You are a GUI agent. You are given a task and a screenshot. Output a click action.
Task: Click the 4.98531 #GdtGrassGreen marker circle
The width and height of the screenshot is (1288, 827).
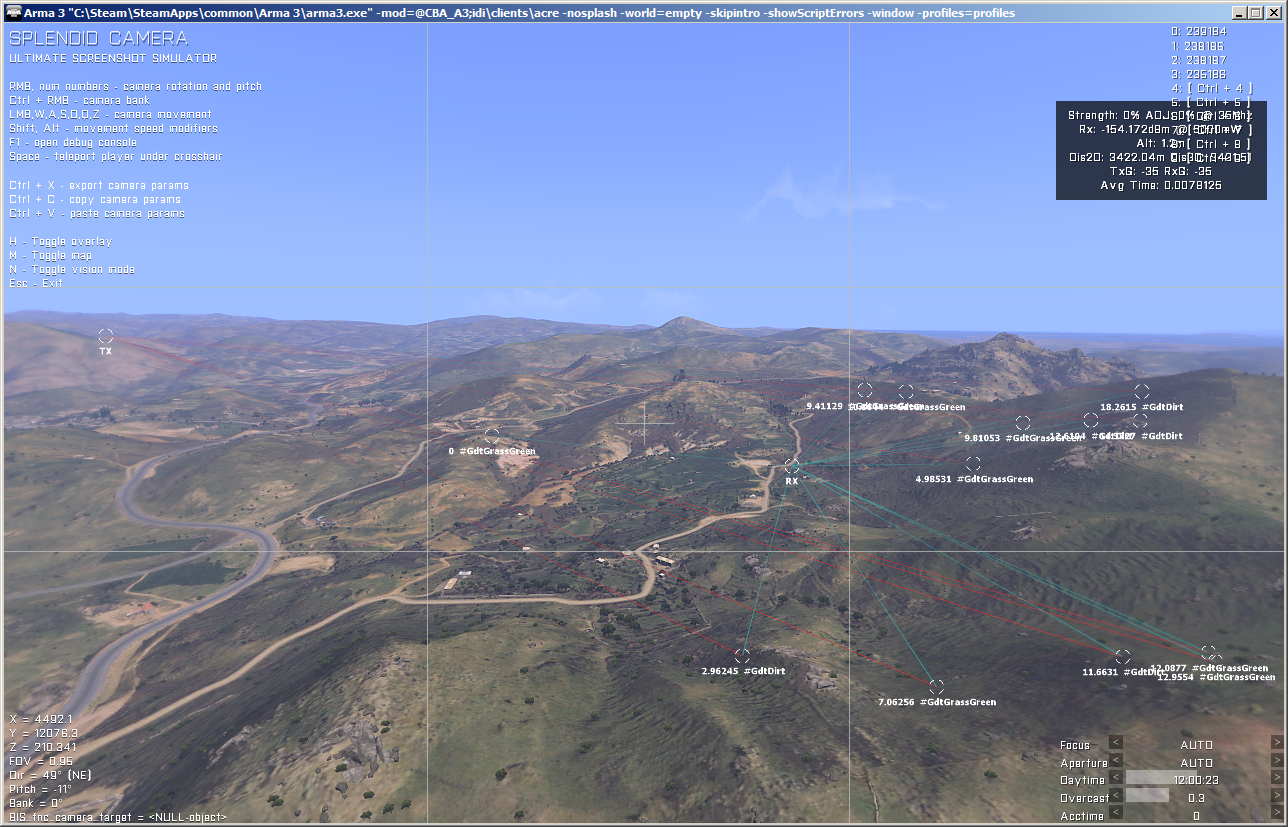click(x=973, y=464)
